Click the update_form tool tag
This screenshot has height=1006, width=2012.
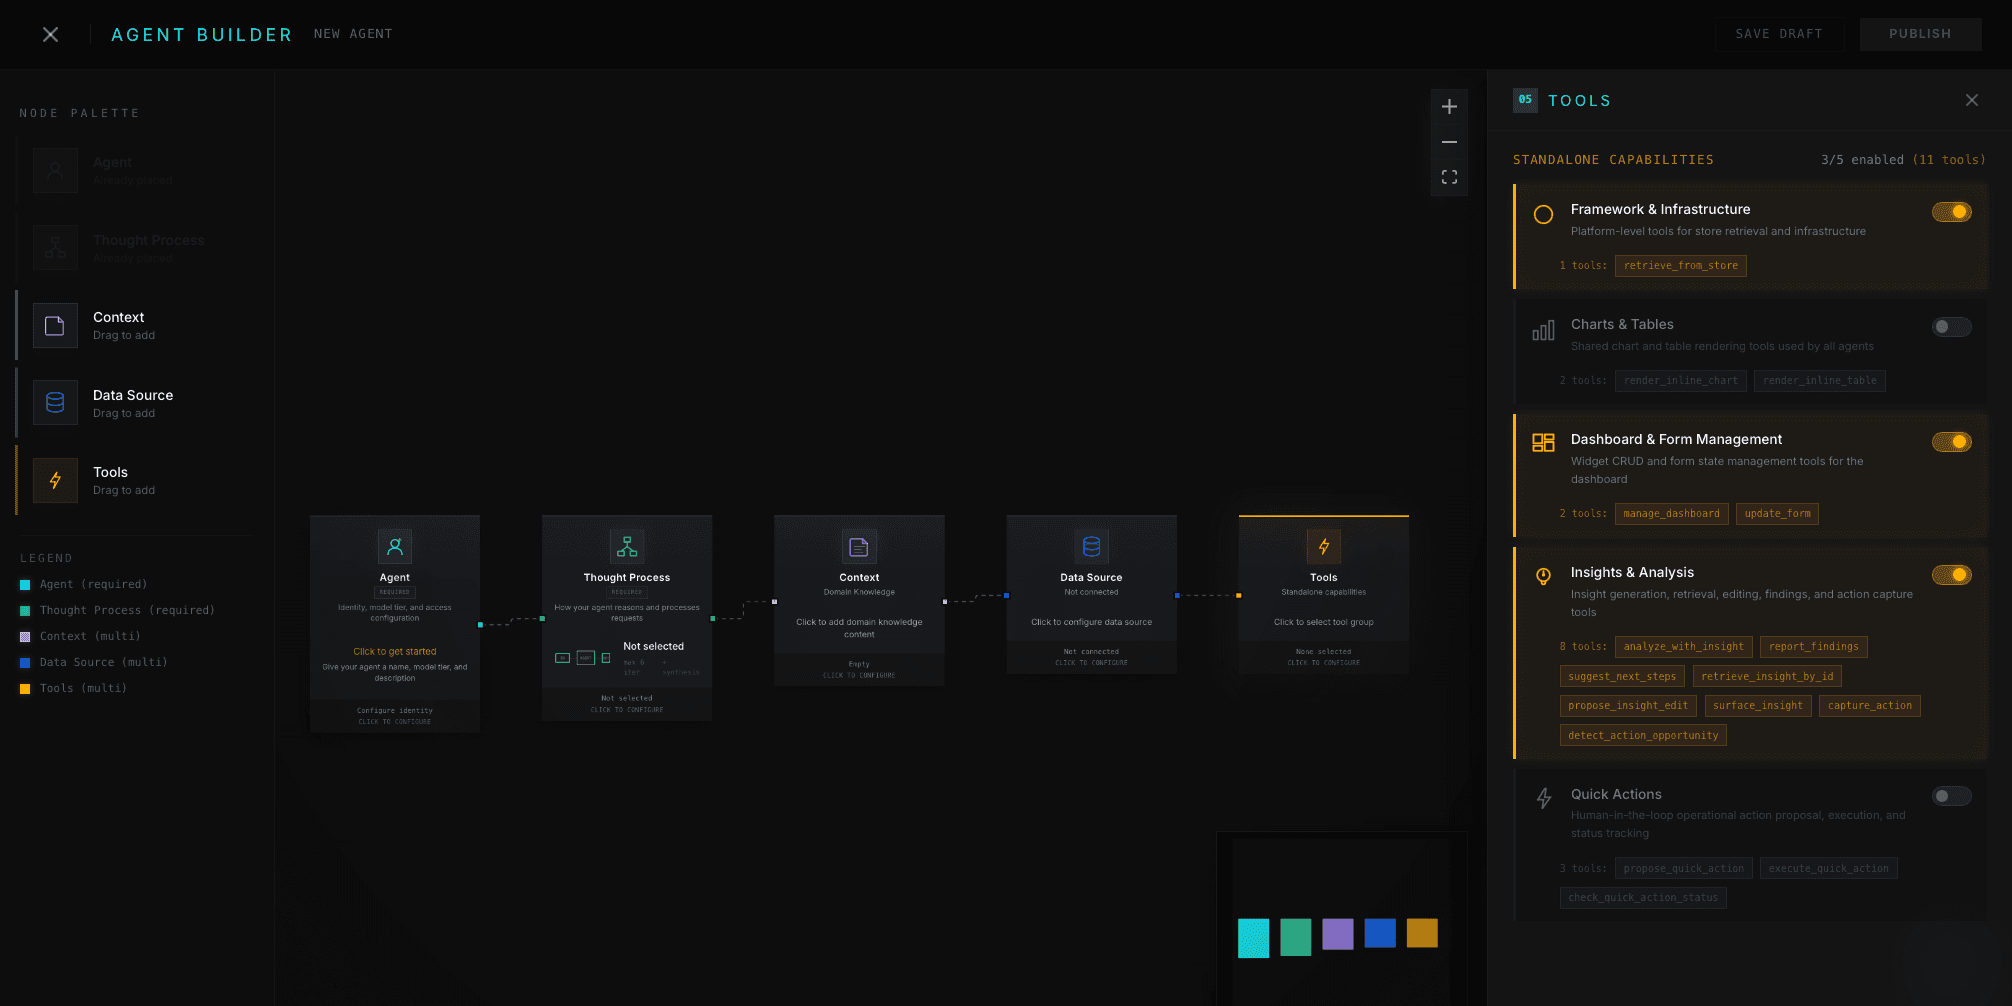[1777, 514]
